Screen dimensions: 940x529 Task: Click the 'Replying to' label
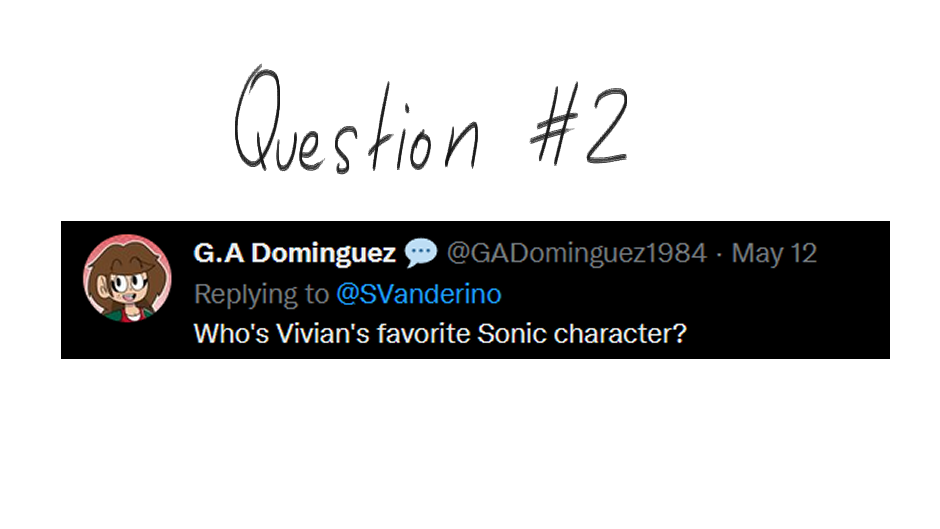tap(260, 294)
